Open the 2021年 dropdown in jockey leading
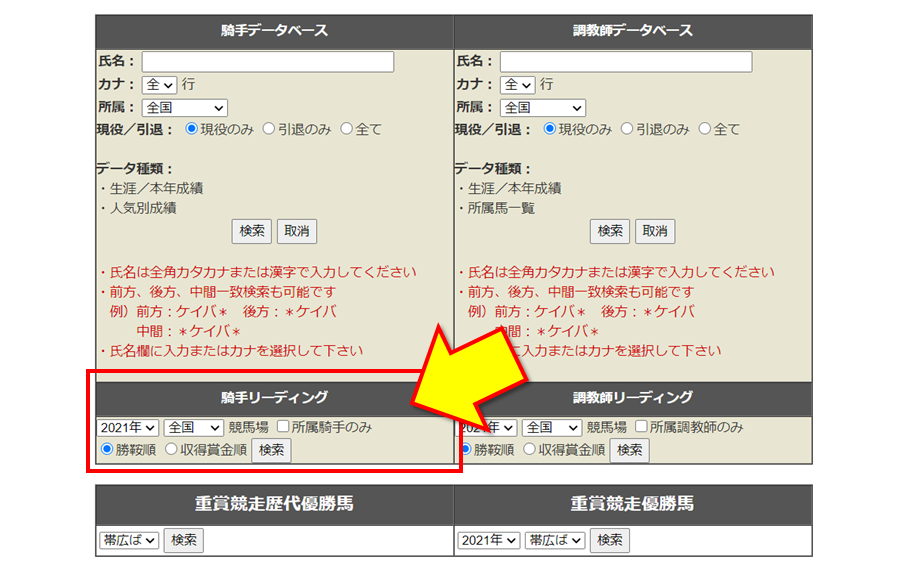The width and height of the screenshot is (907, 567). coord(128,427)
